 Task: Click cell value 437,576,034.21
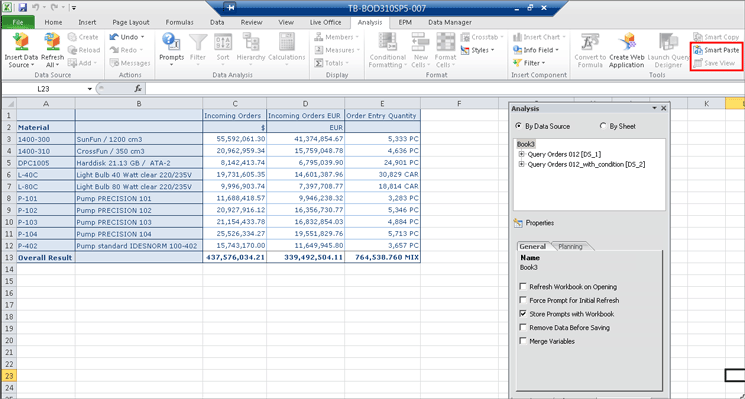(x=235, y=257)
